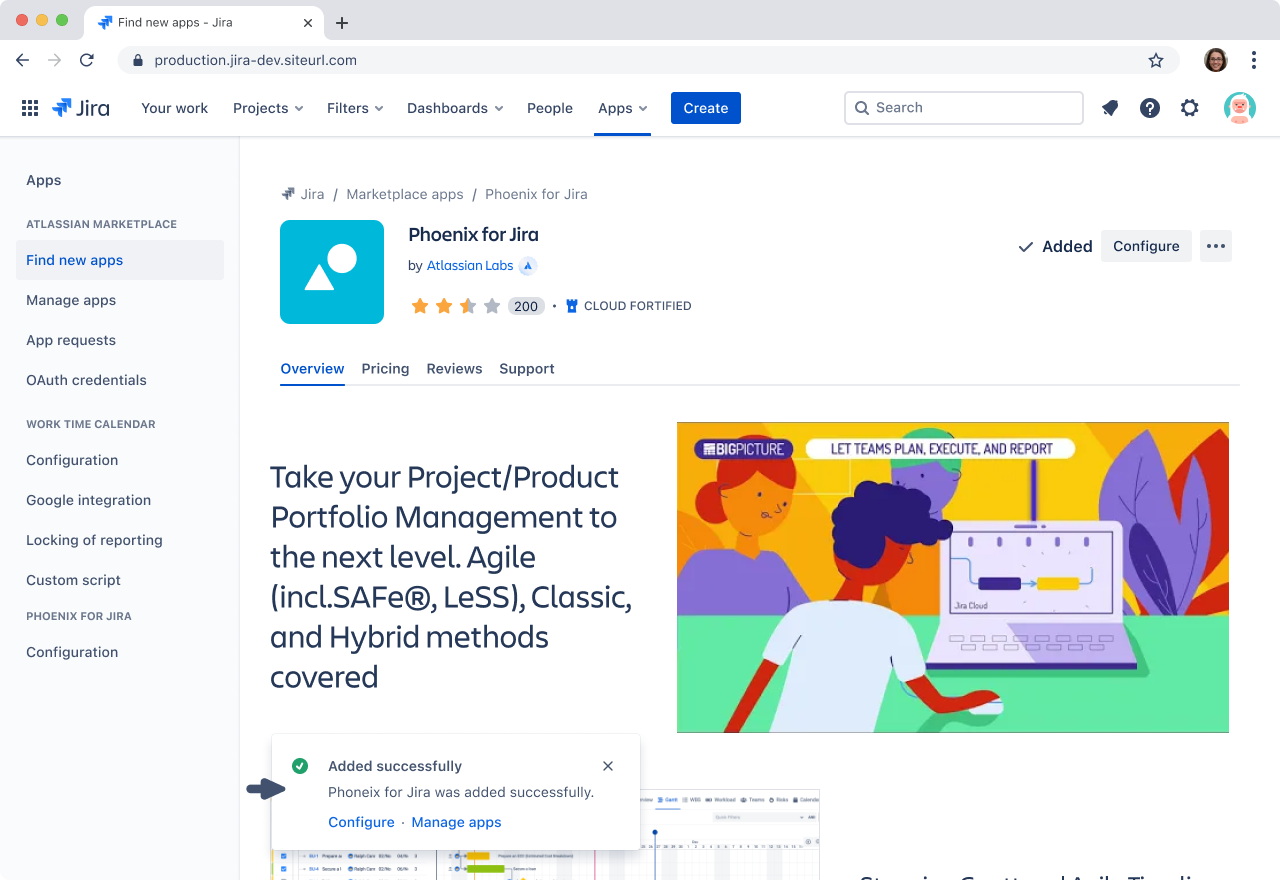Open your profile avatar menu
1280x880 pixels.
pos(1239,107)
